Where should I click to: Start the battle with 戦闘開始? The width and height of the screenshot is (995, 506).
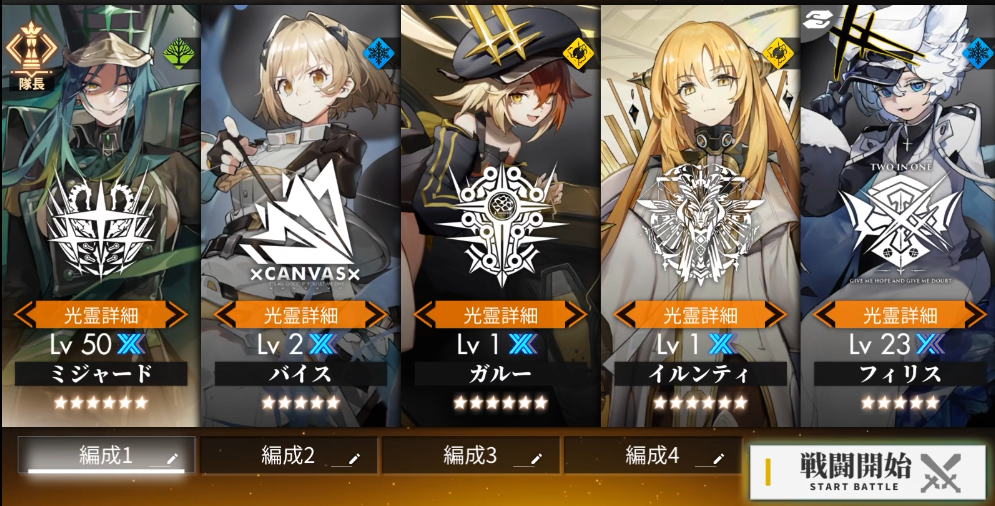(867, 472)
